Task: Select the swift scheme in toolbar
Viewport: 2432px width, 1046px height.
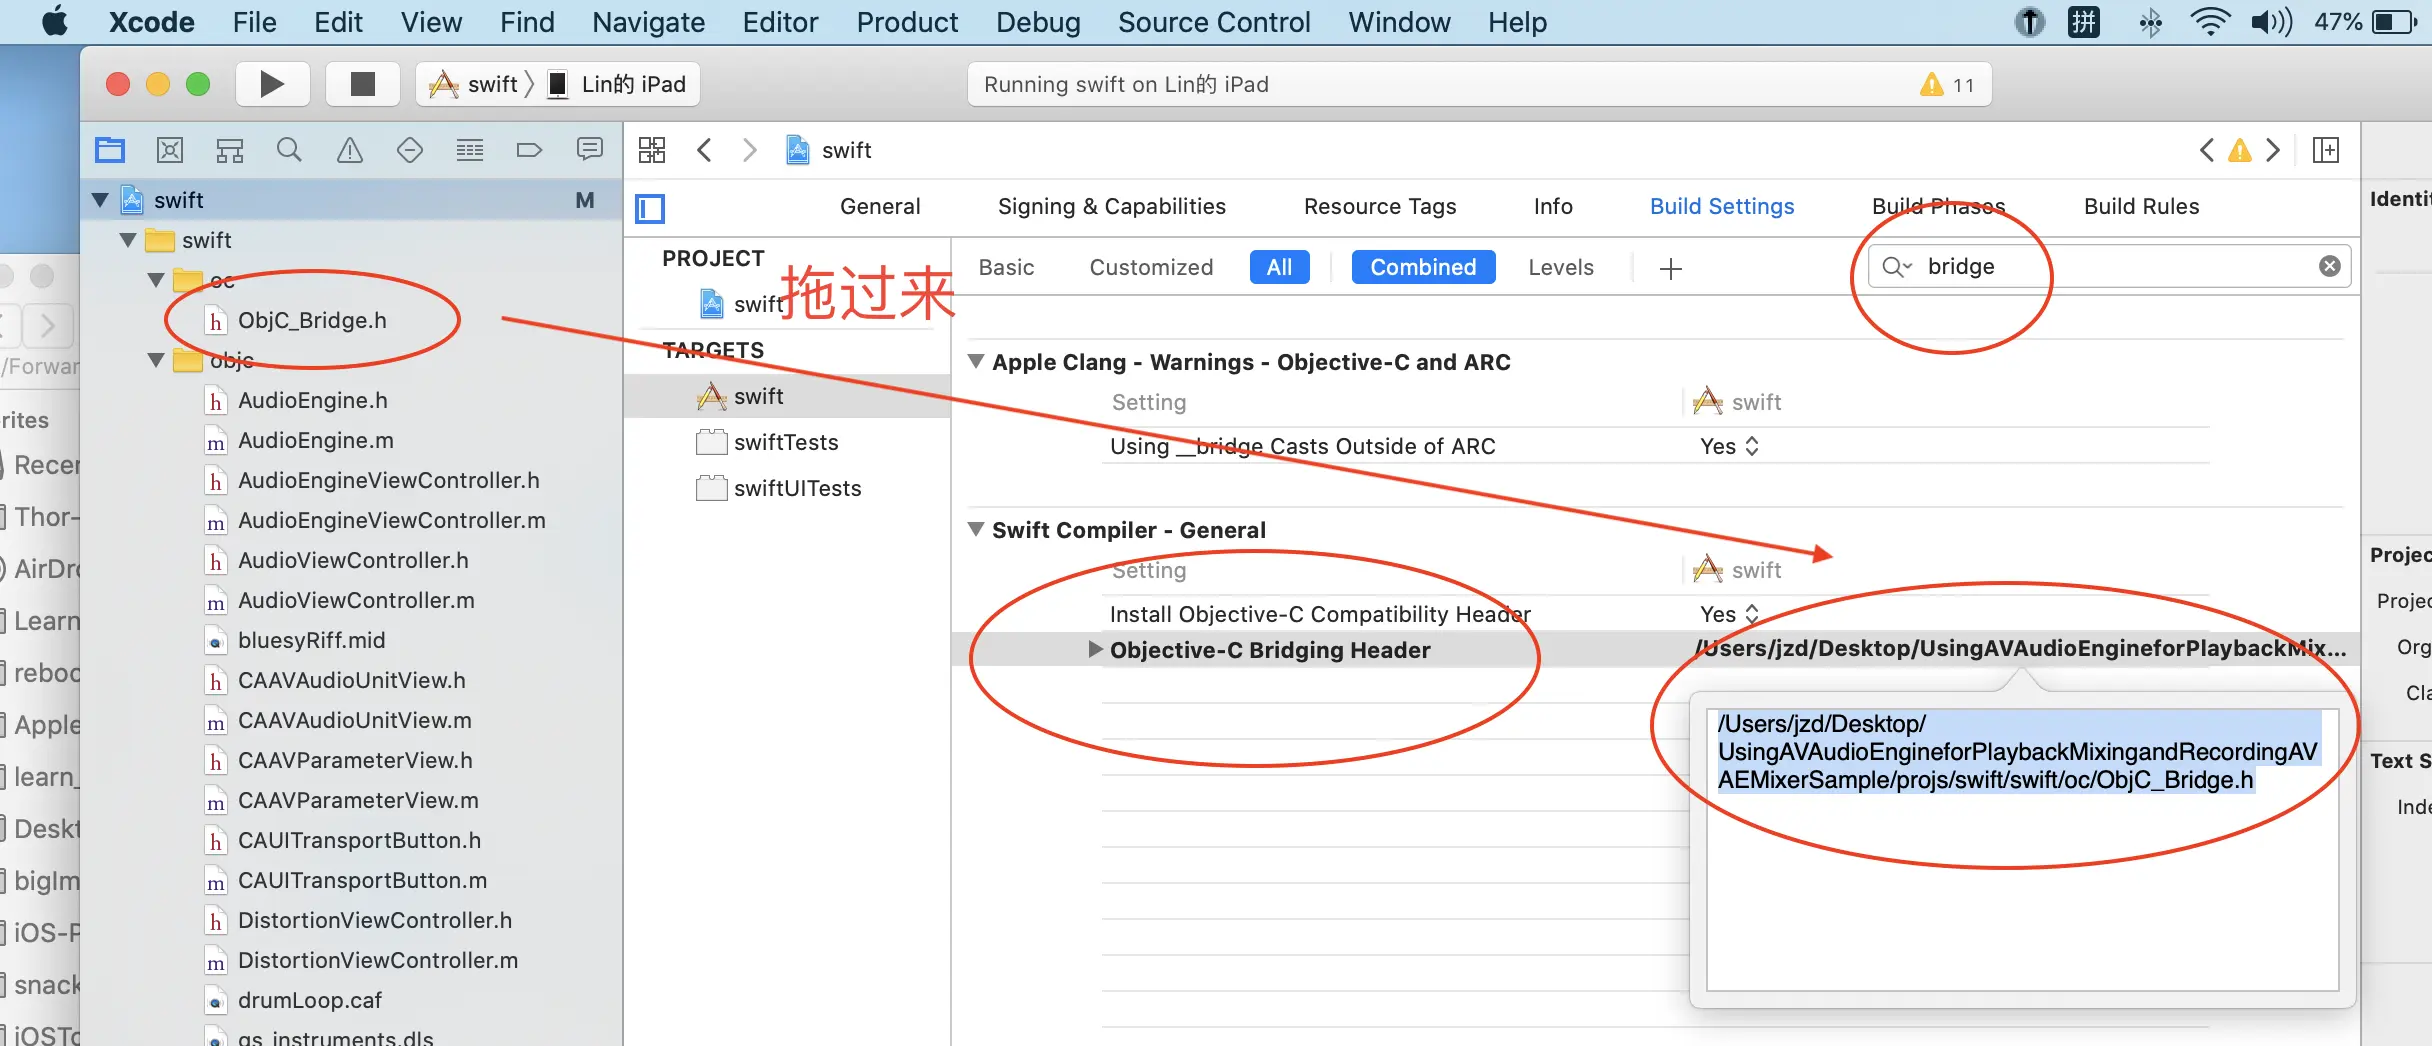Action: 473,84
